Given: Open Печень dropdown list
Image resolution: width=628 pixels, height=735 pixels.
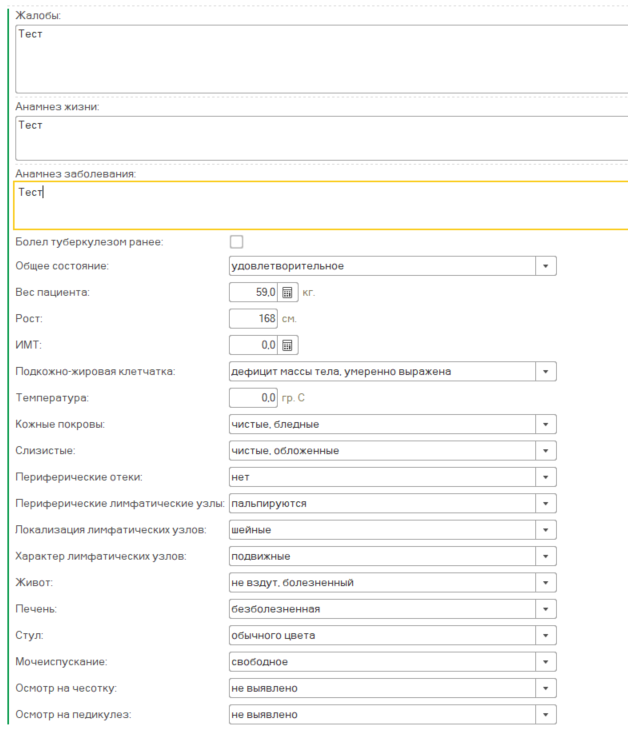Looking at the screenshot, I should pyautogui.click(x=546, y=609).
